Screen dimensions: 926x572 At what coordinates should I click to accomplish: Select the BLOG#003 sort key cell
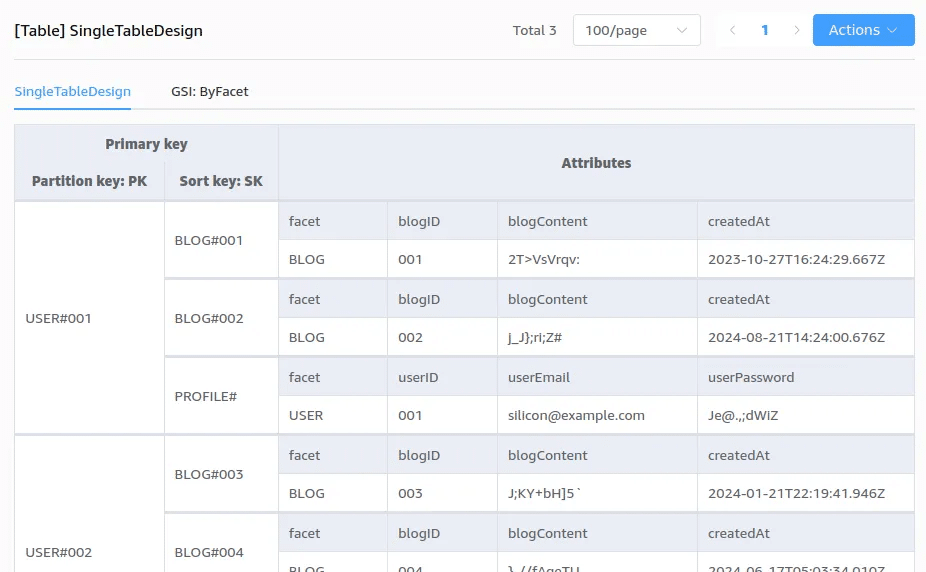pyautogui.click(x=209, y=474)
